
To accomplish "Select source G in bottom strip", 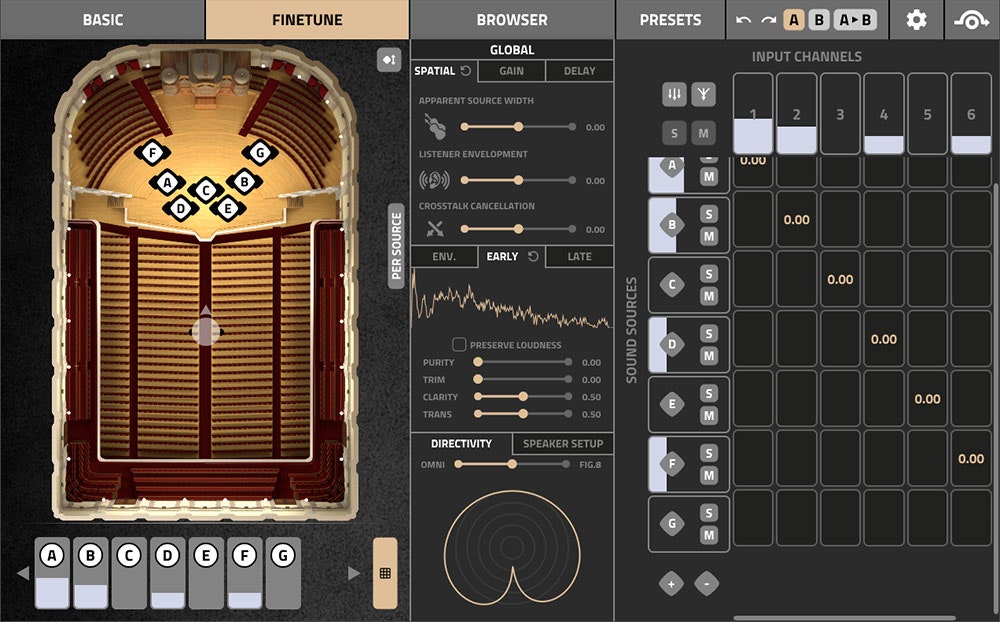I will coord(283,573).
